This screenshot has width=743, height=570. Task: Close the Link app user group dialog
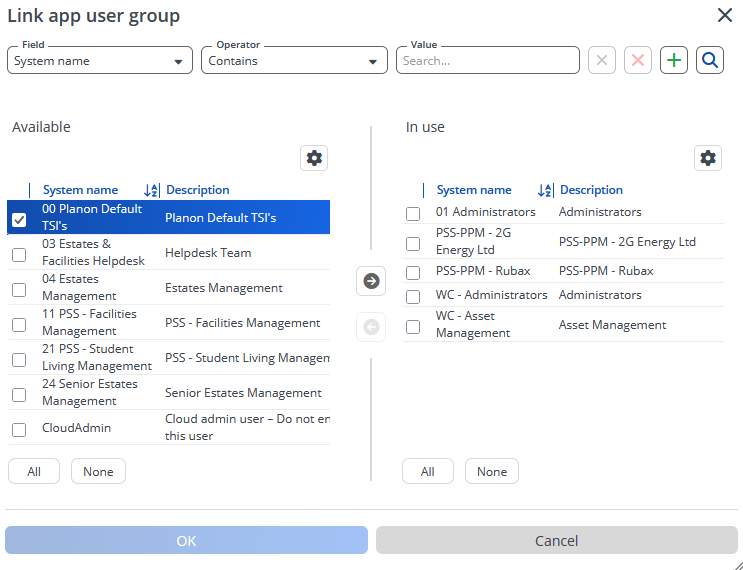click(725, 15)
